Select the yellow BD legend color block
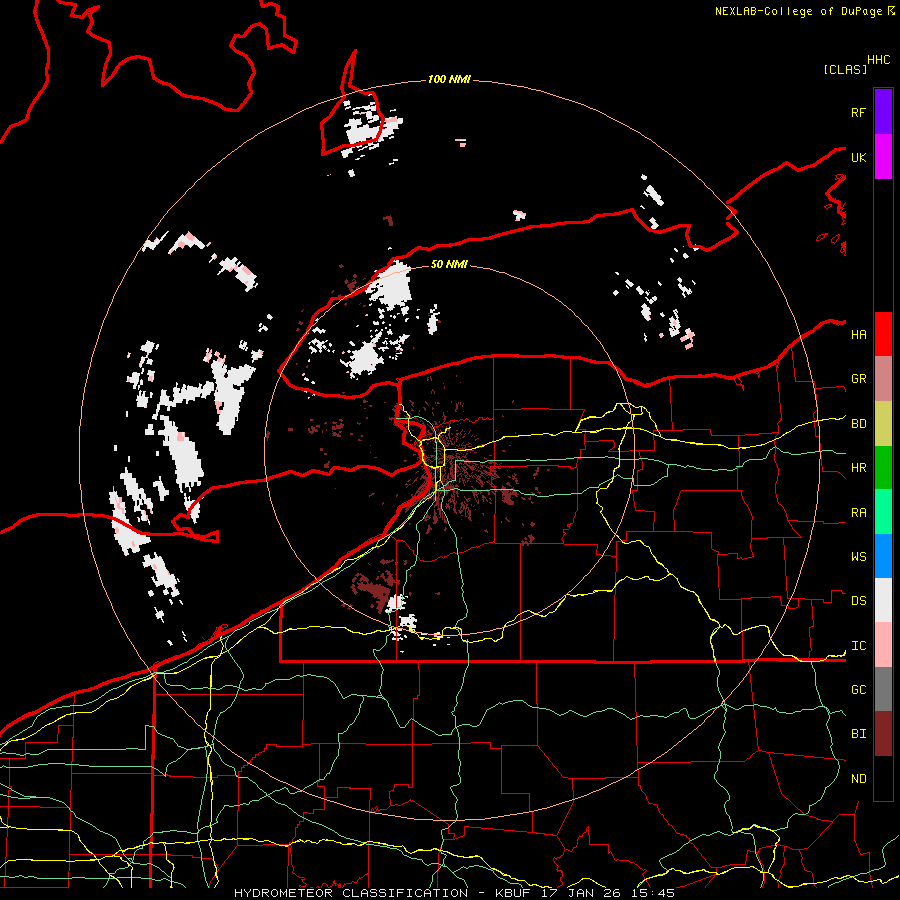 pyautogui.click(x=883, y=424)
